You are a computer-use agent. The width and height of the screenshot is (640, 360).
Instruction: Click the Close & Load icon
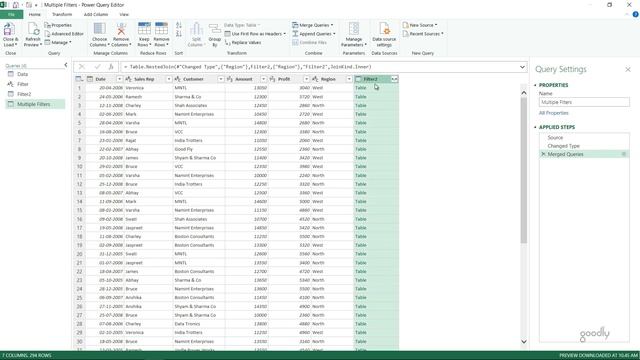9,29
